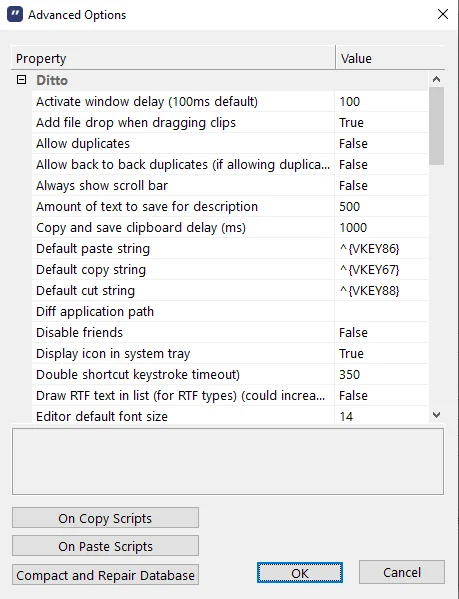Select 'Add file drop when dragging clips'
Screen dimensions: 459x599
[183, 123]
